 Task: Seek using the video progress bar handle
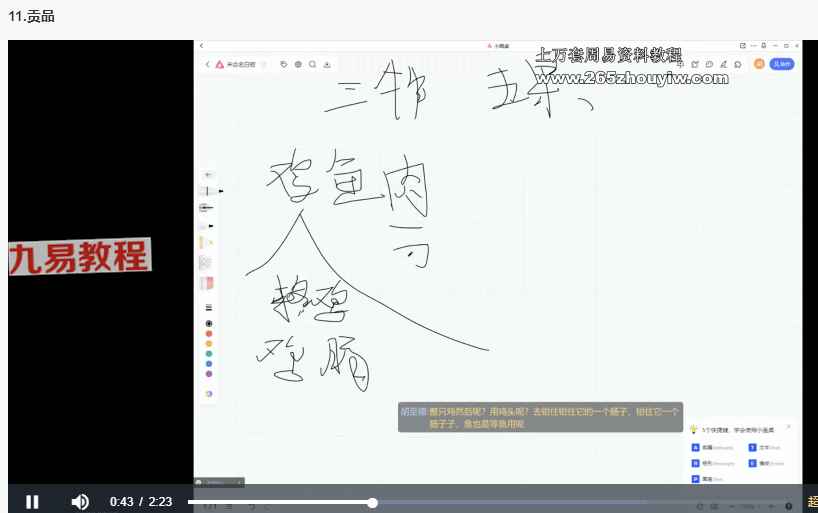[372, 503]
